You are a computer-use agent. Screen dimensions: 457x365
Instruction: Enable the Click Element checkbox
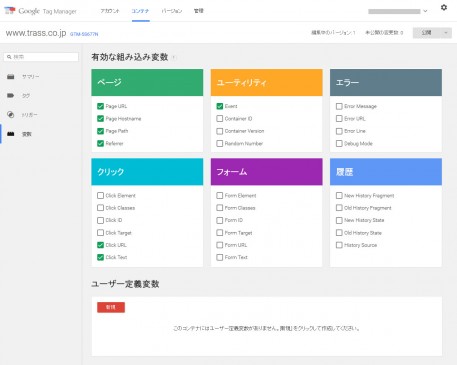point(100,195)
